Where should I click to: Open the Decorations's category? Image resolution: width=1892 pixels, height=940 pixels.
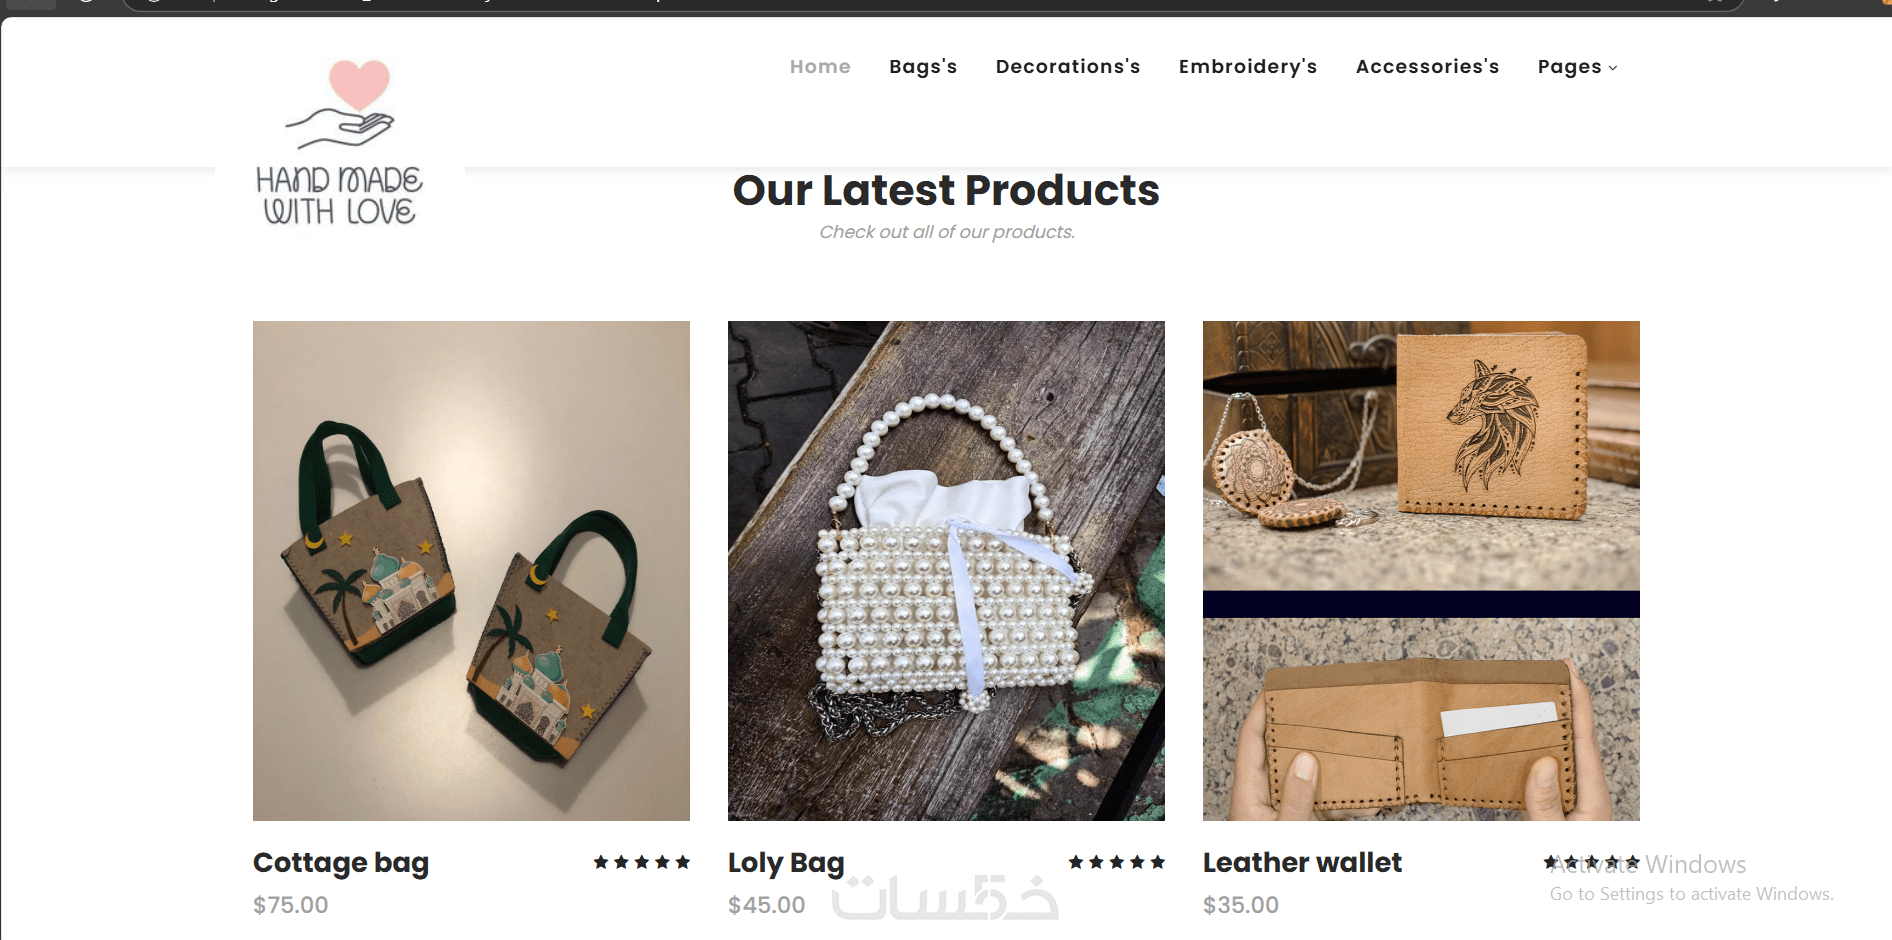point(1068,67)
